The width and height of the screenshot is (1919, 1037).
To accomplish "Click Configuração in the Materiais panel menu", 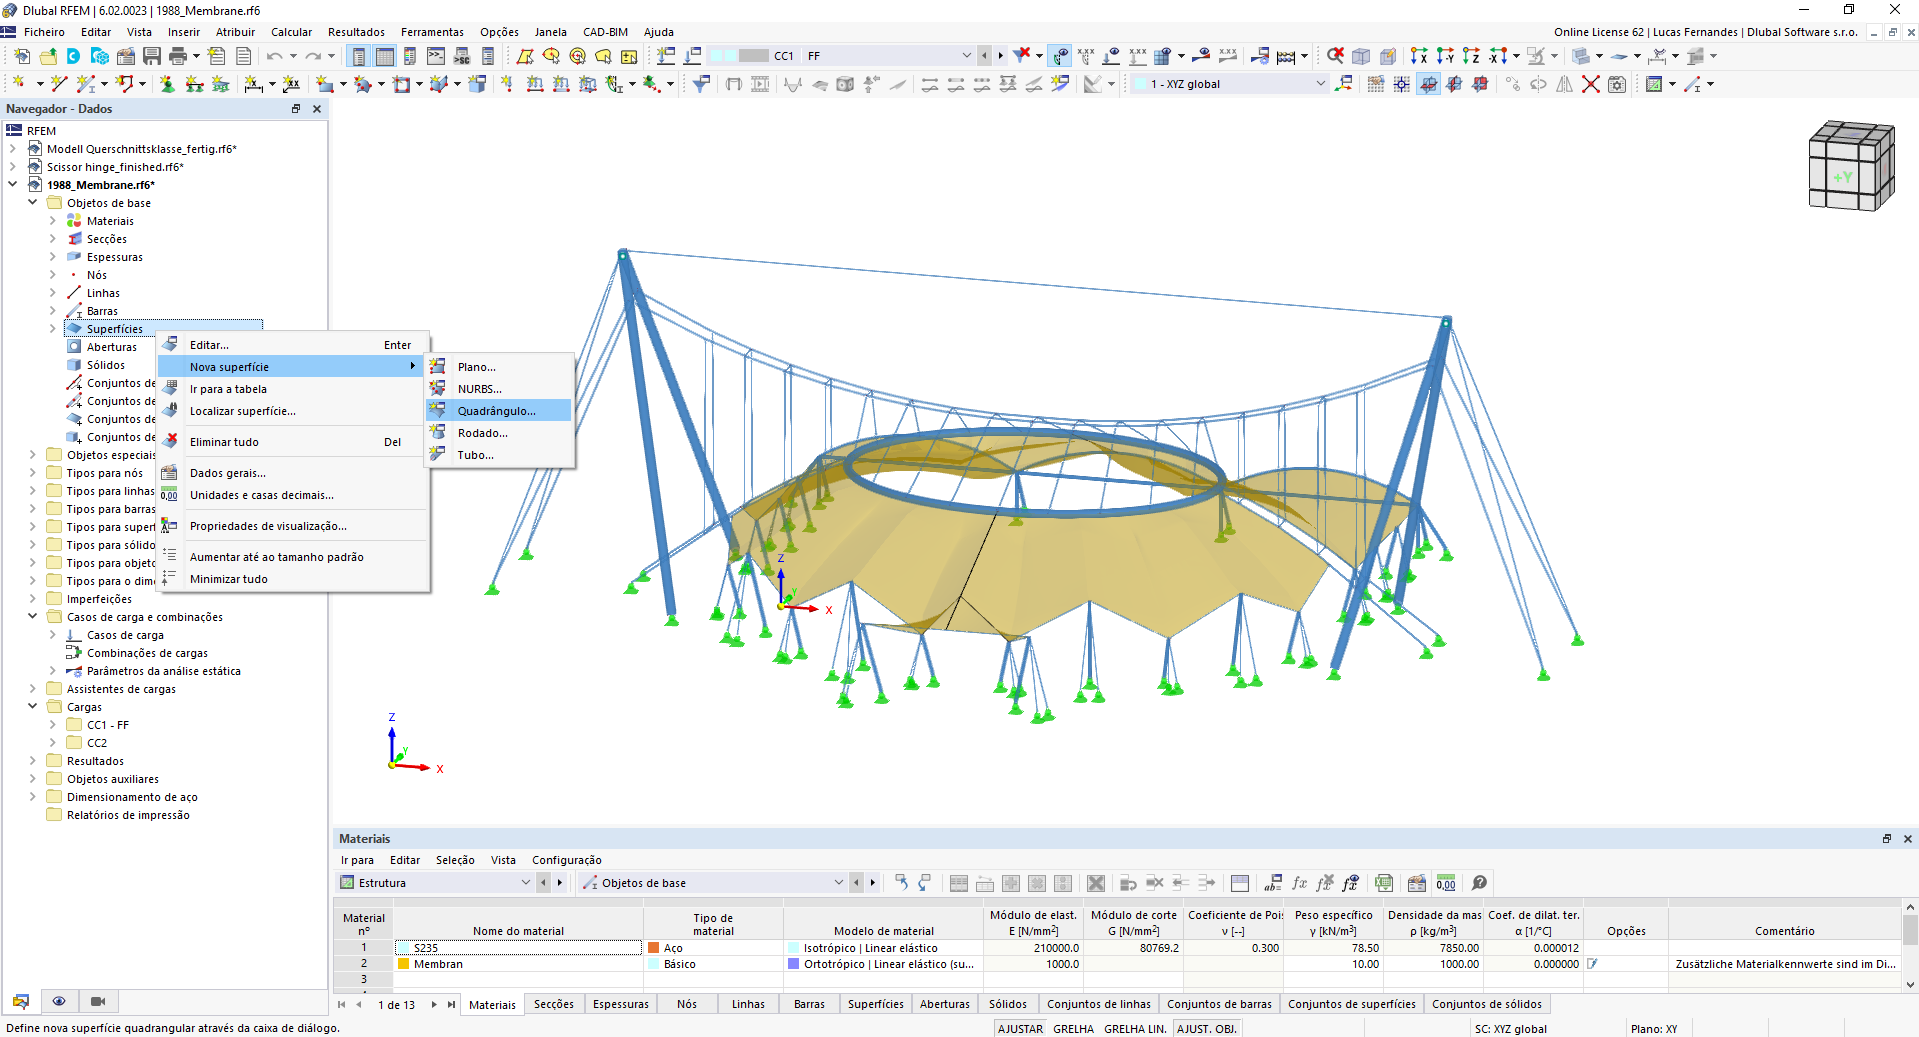I will [x=567, y=860].
